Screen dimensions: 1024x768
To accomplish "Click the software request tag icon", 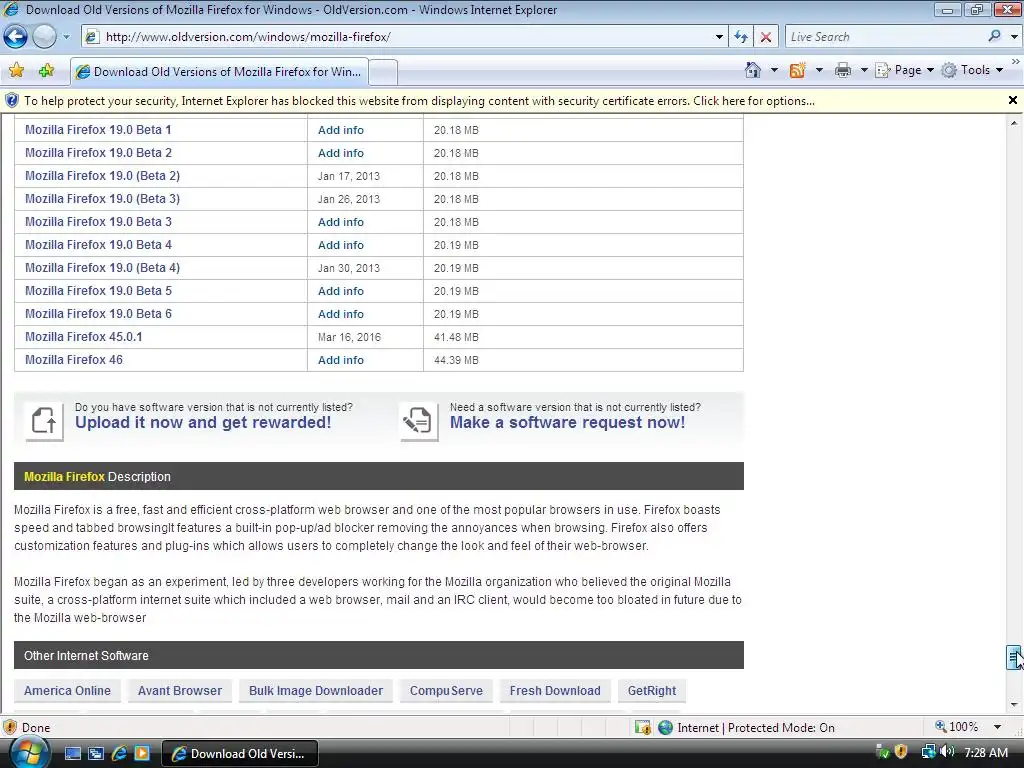I will pos(419,421).
